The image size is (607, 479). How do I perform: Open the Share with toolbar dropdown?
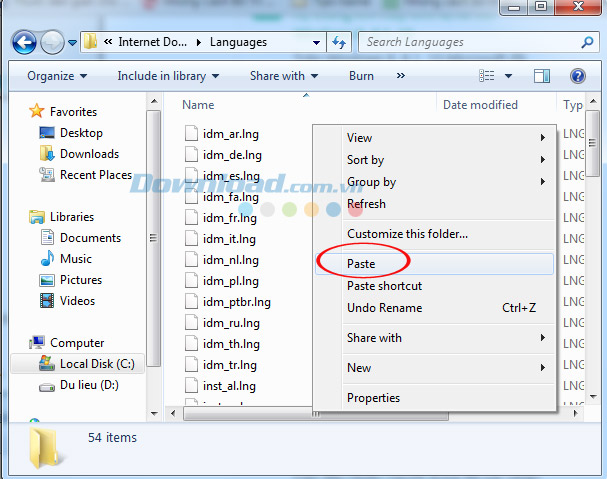pyautogui.click(x=284, y=76)
